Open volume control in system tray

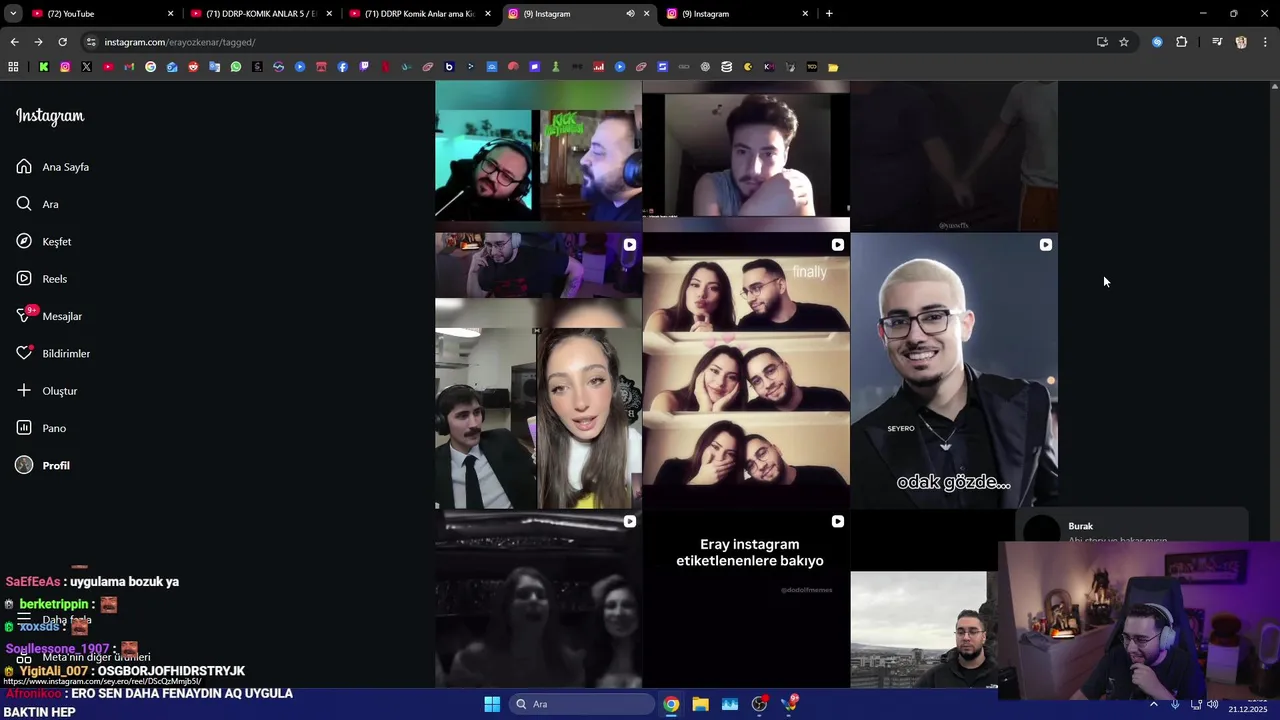(x=1212, y=704)
